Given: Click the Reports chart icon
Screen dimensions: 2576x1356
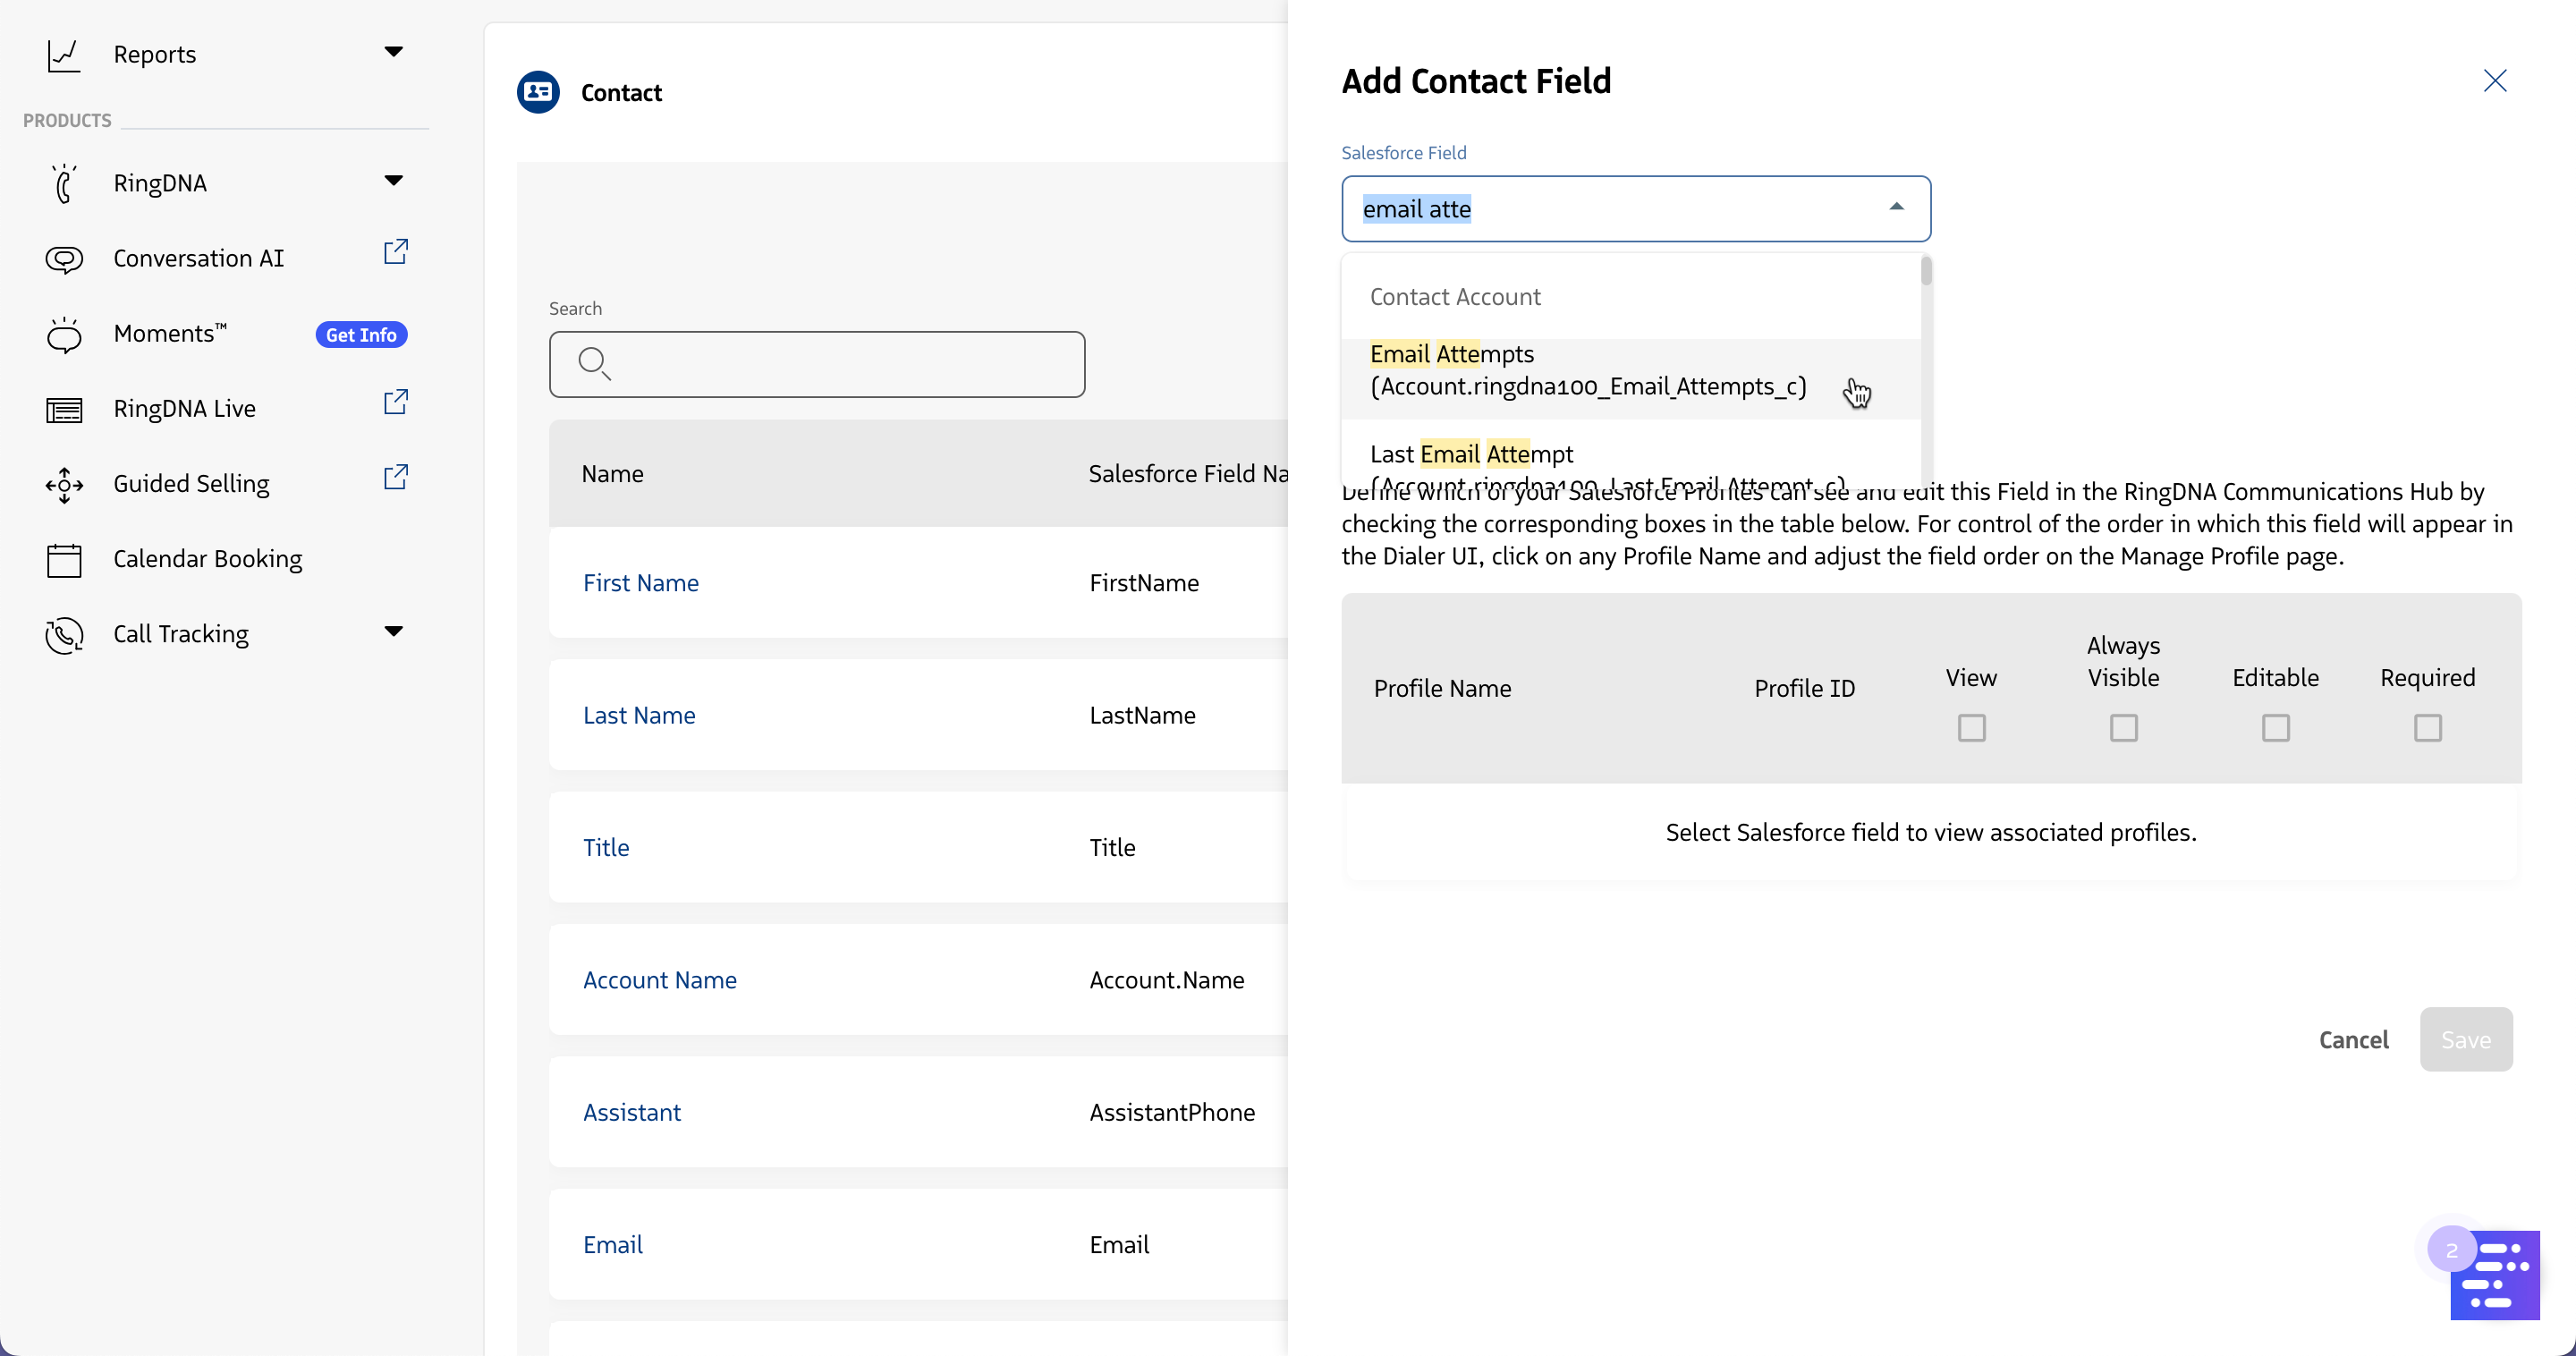Looking at the screenshot, I should coord(64,55).
